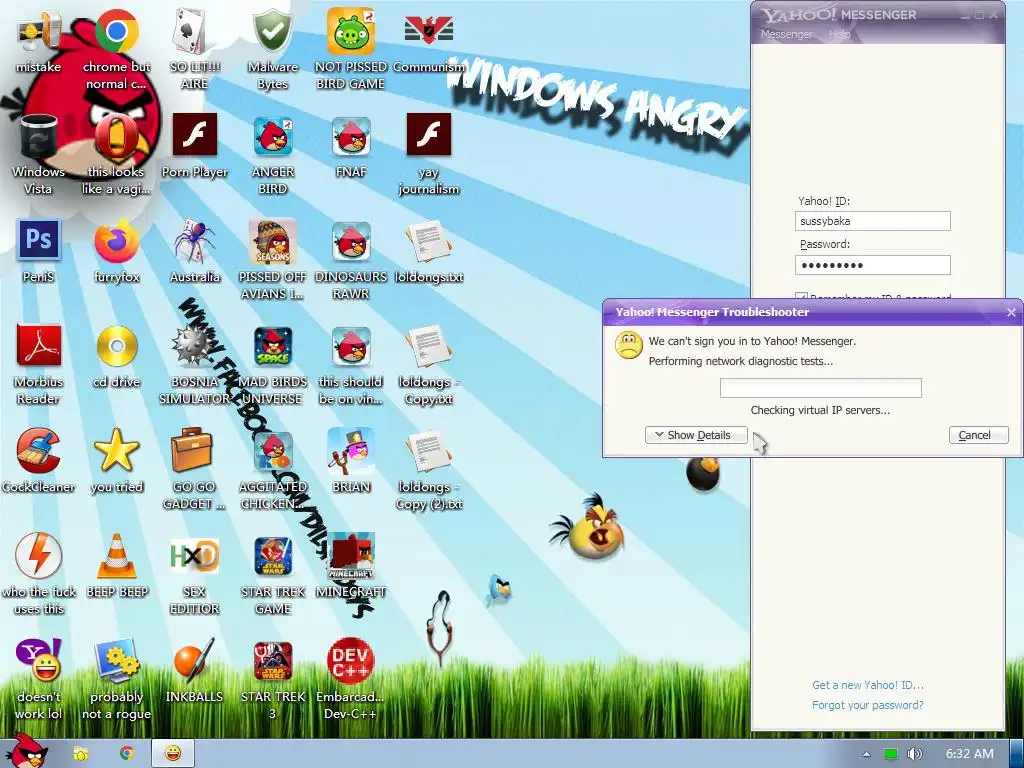Open the Messenger menu
The image size is (1024, 768).
point(786,34)
